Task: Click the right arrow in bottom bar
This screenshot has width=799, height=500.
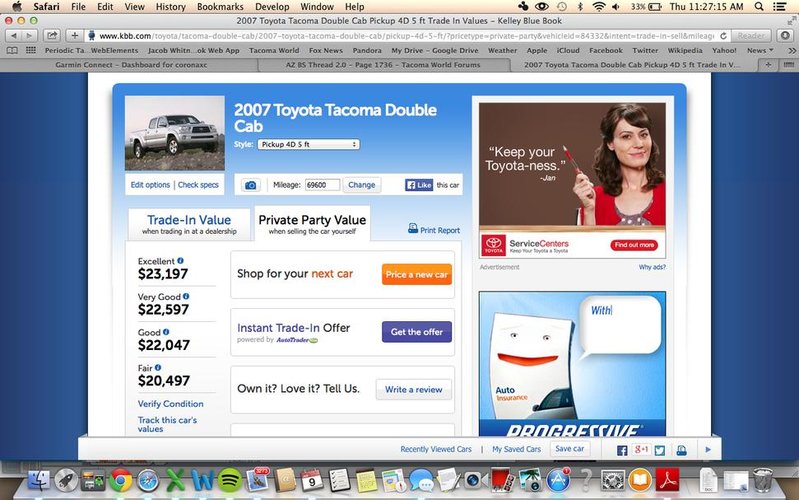Action: coord(708,450)
